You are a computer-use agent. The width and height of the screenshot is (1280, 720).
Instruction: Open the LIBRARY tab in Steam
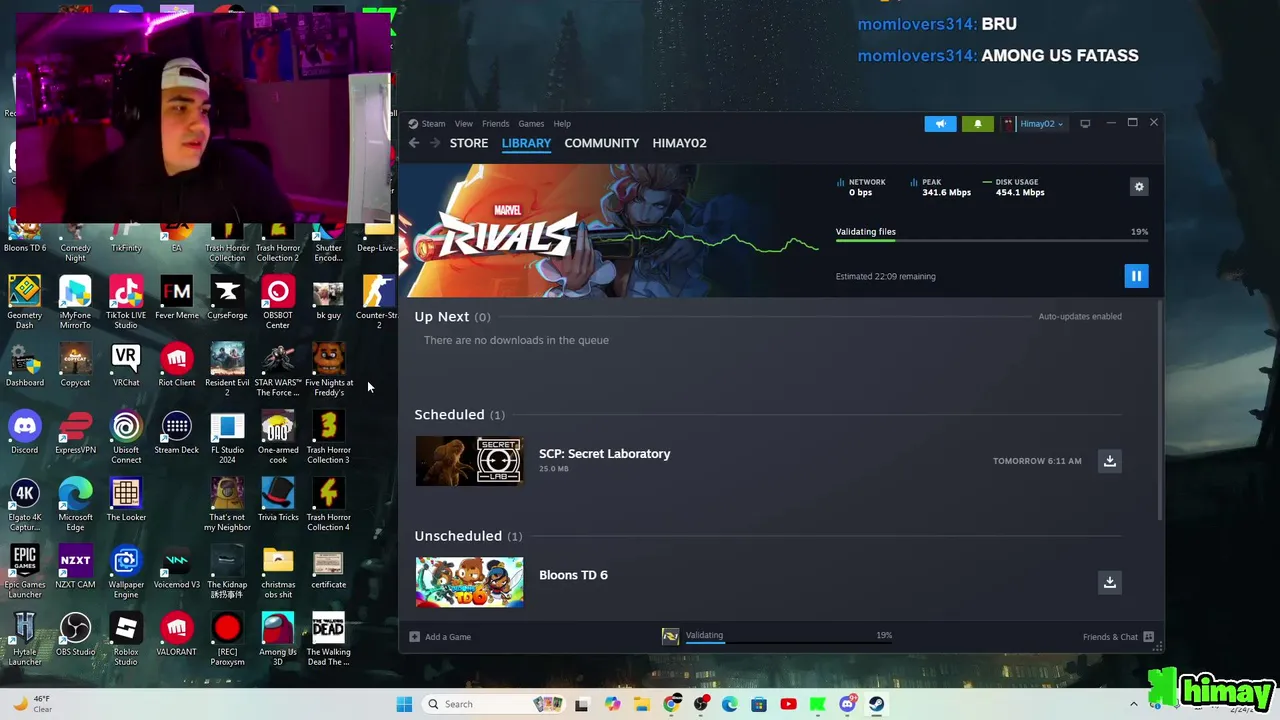click(x=526, y=143)
